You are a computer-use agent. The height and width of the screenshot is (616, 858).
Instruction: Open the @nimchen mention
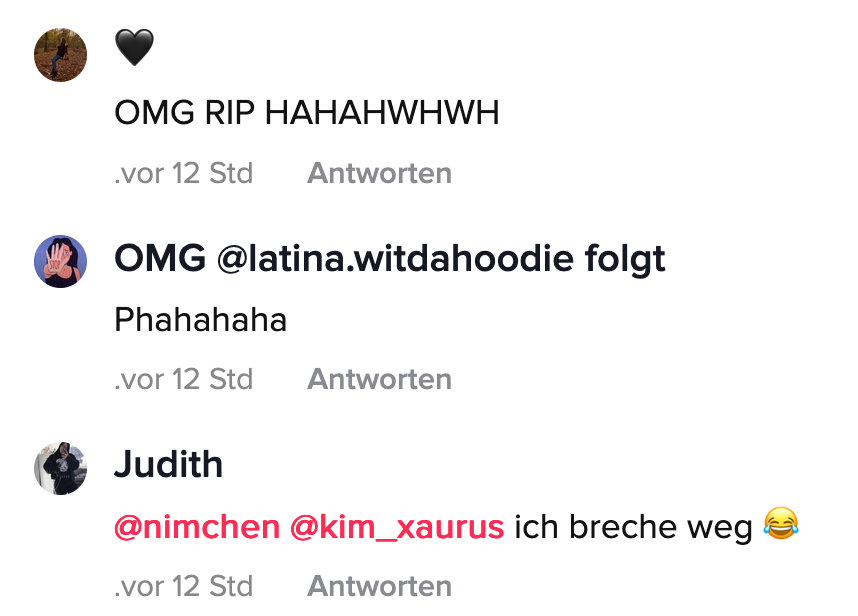coord(197,527)
